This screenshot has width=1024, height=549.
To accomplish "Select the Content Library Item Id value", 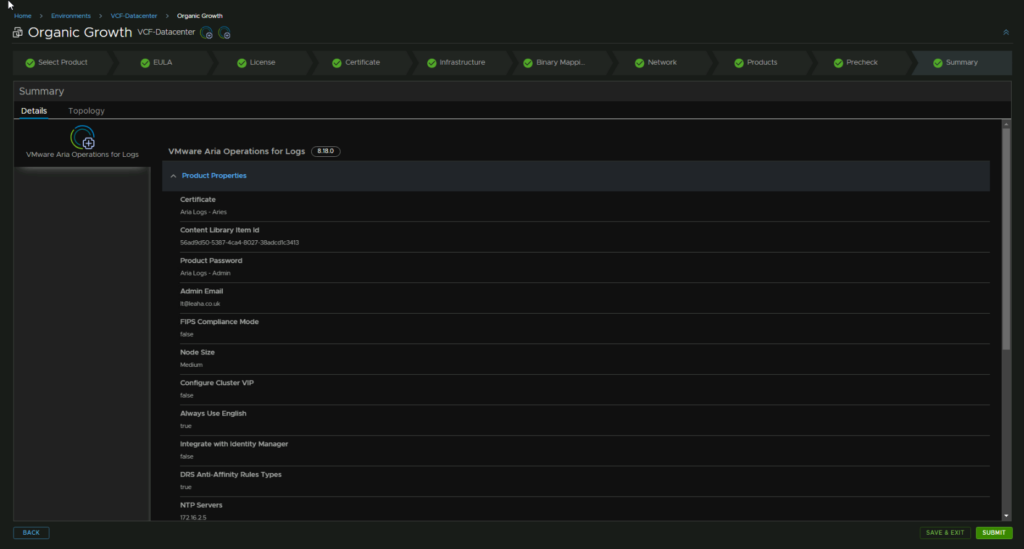I will point(239,243).
